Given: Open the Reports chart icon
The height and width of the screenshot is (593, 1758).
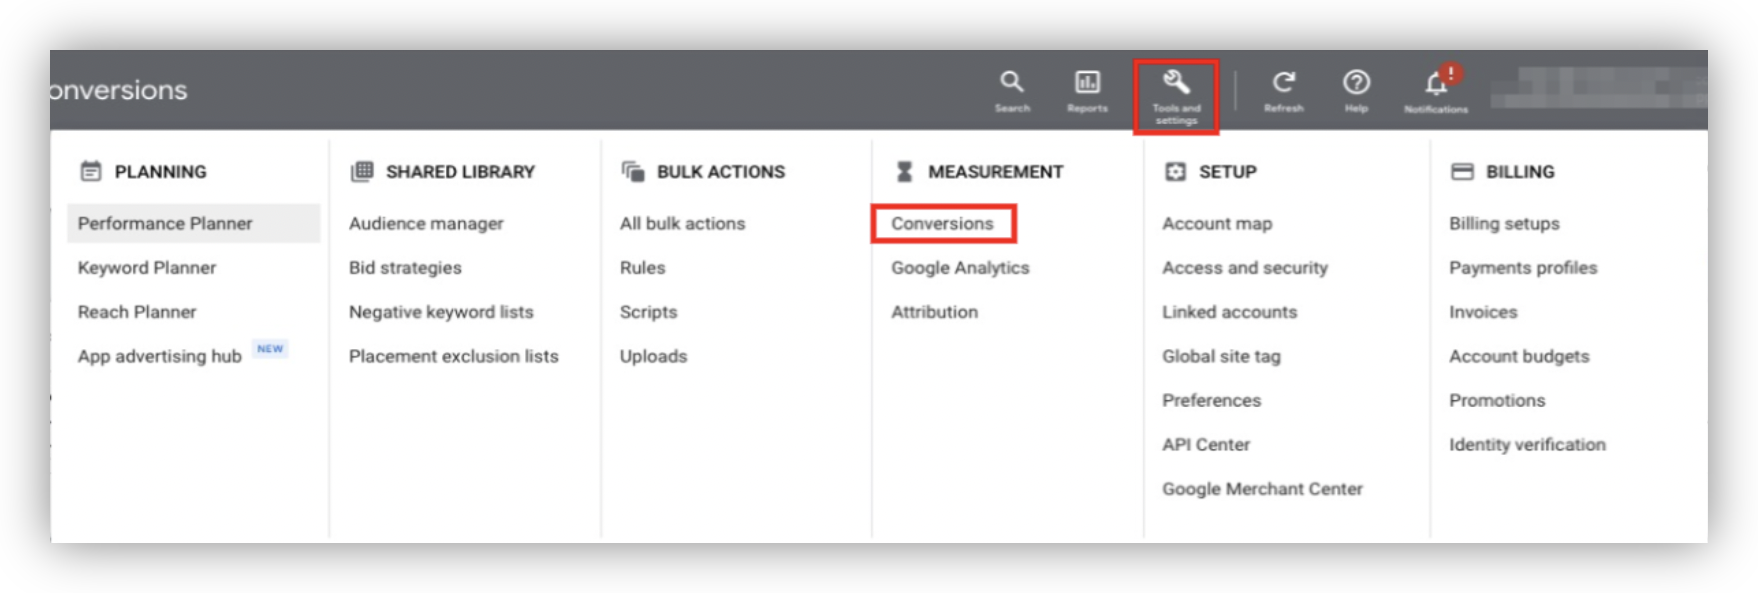Looking at the screenshot, I should pos(1087,82).
